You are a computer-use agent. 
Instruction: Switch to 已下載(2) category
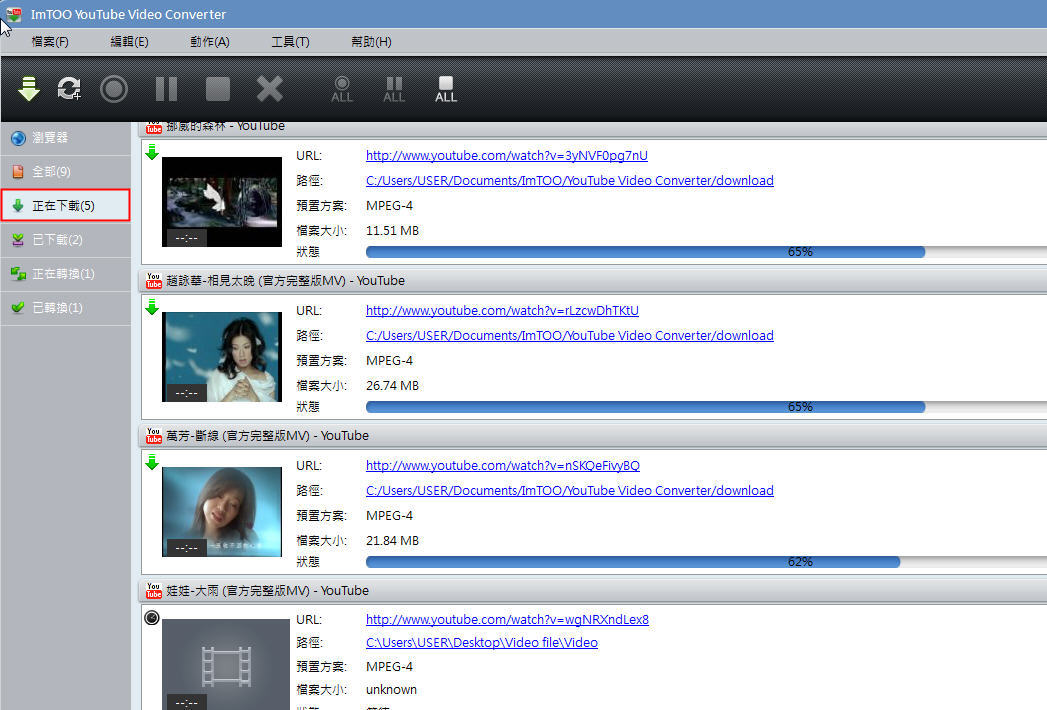57,240
